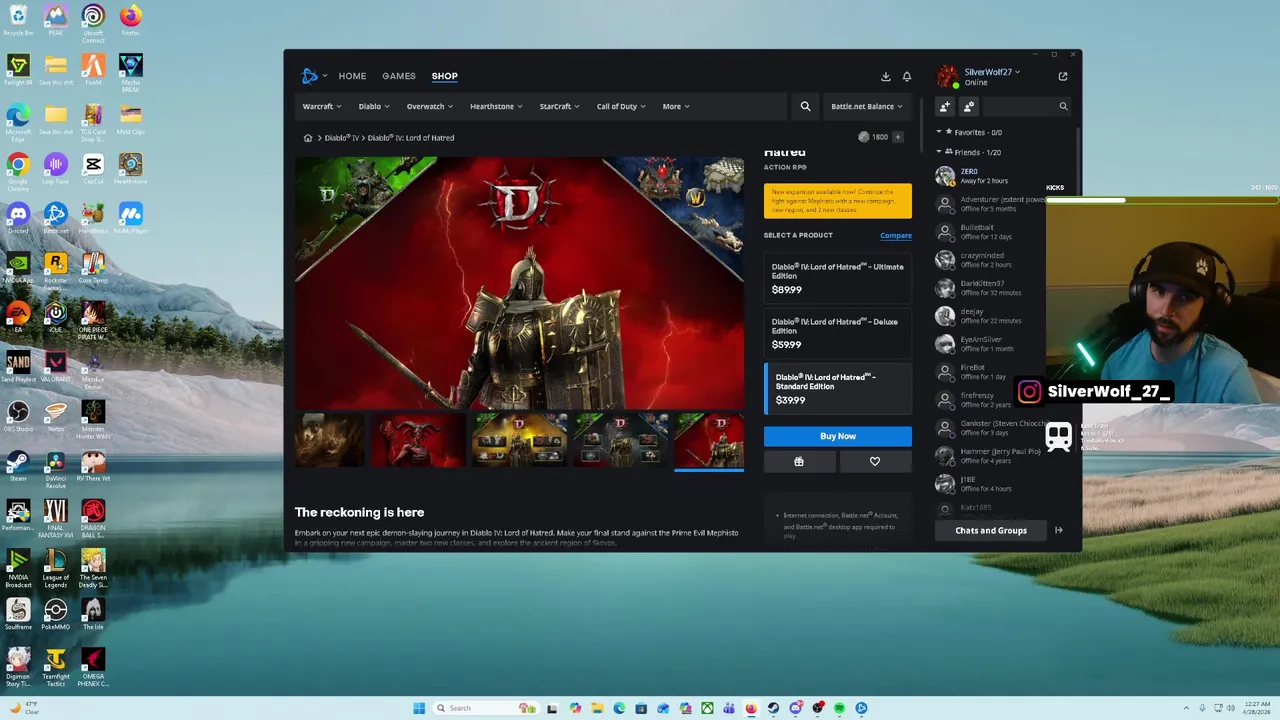The height and width of the screenshot is (720, 1280).
Task: Select the third gallery thumbnail
Action: tap(519, 440)
